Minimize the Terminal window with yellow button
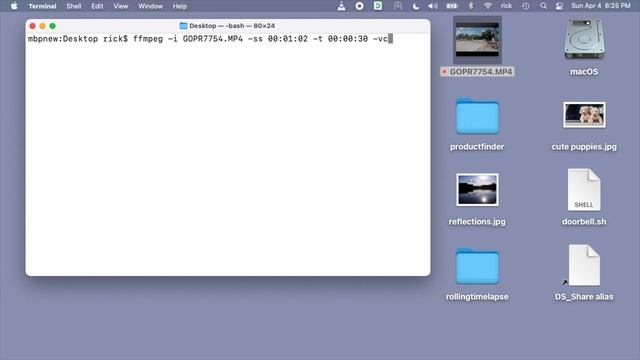This screenshot has height=360, width=640. coord(42,26)
